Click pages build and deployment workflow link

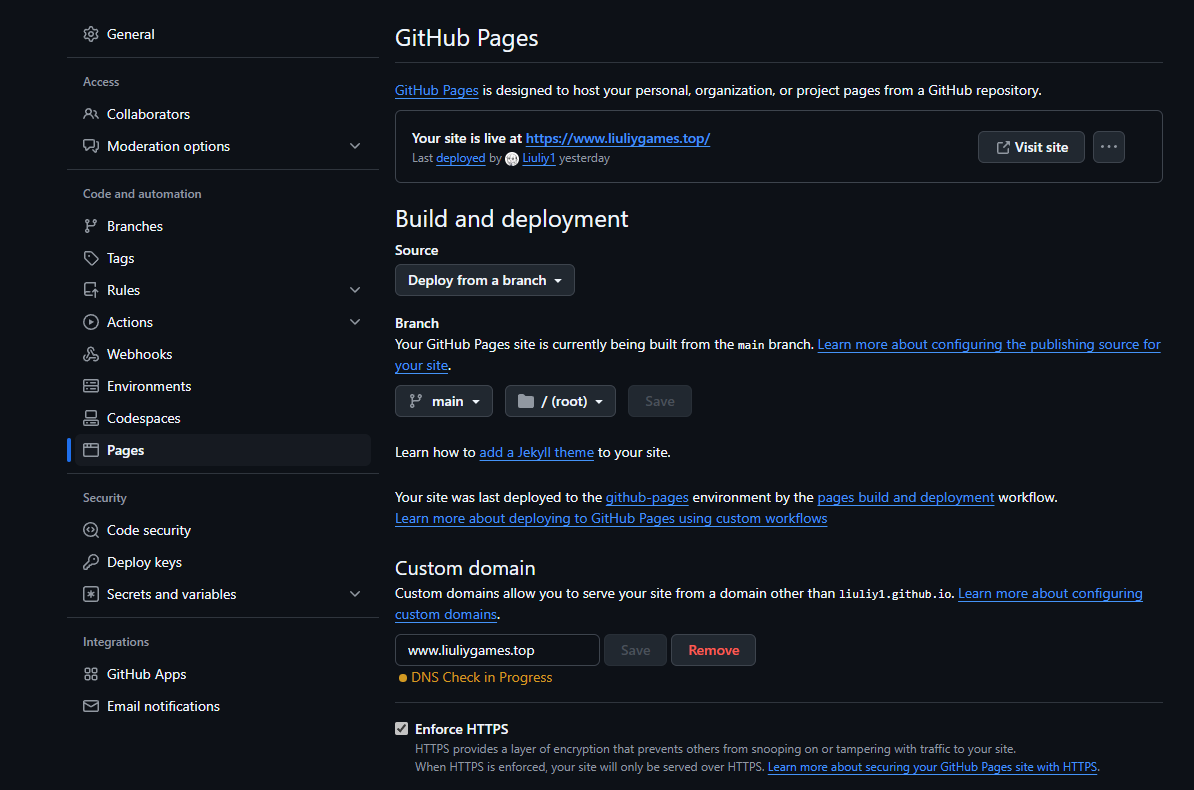905,497
